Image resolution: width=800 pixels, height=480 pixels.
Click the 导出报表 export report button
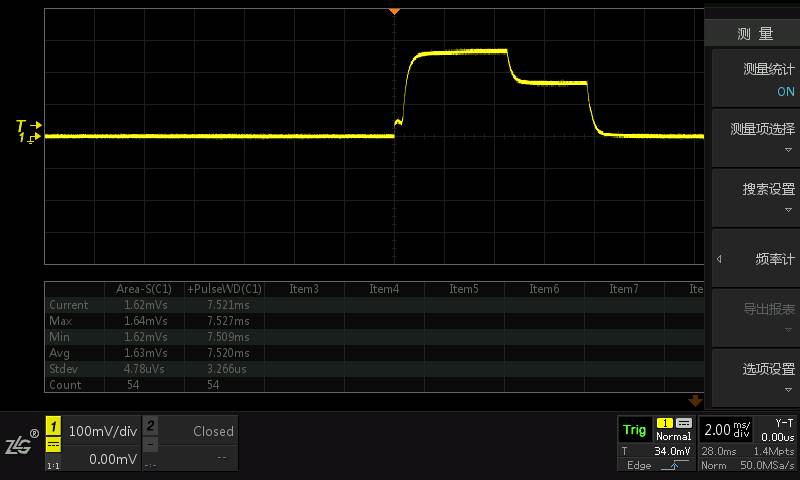point(755,317)
